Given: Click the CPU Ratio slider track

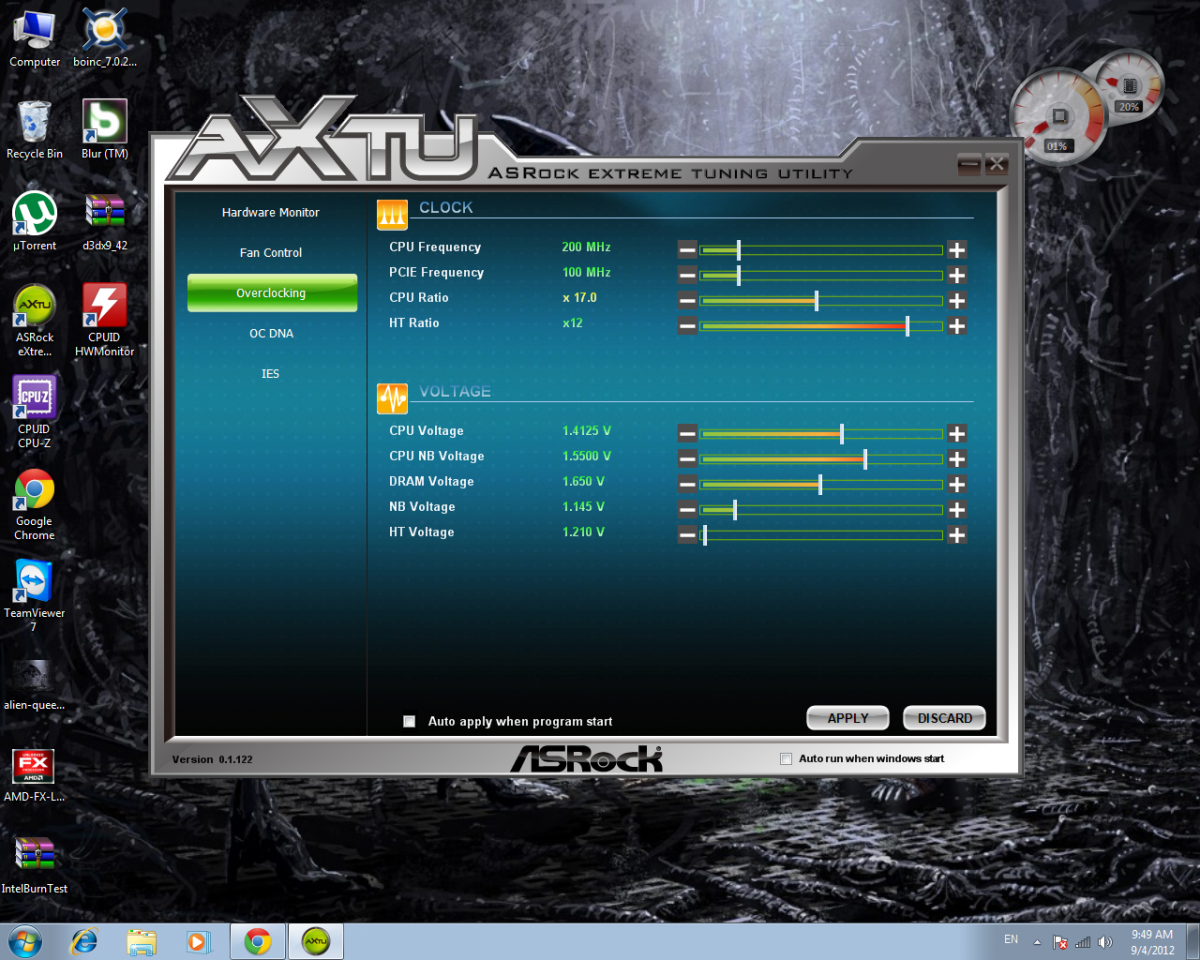Looking at the screenshot, I should point(821,300).
